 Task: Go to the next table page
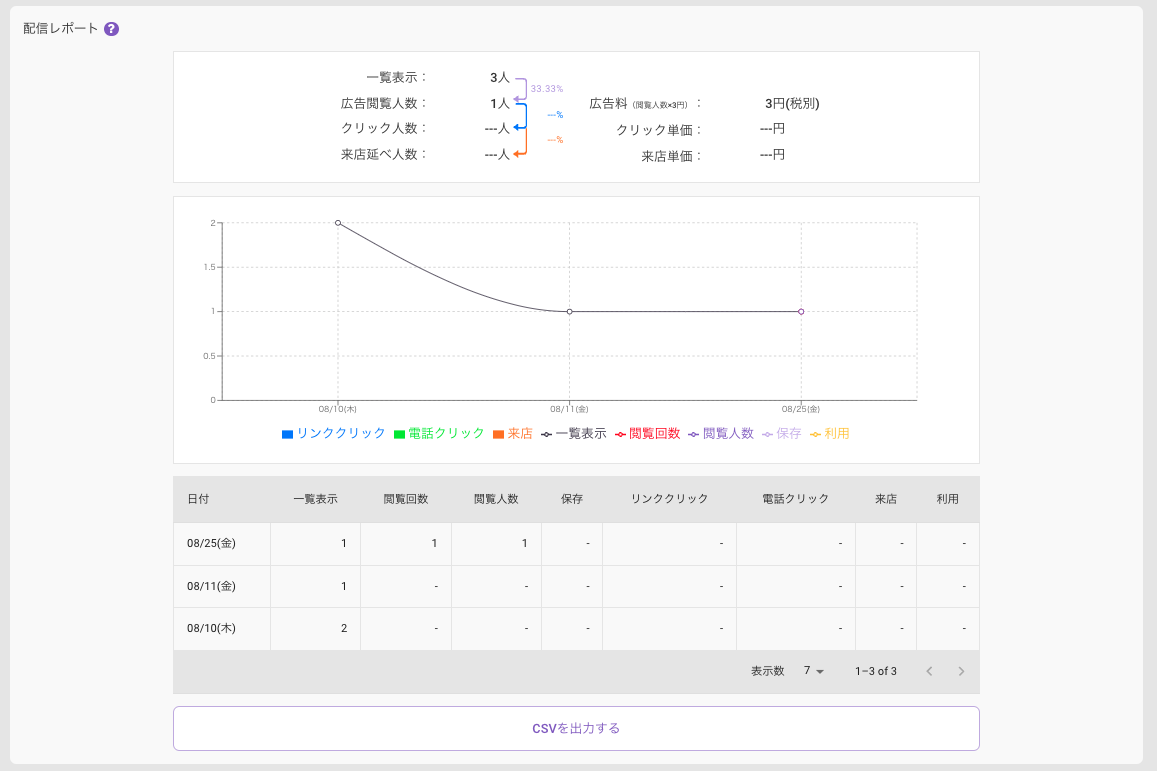pyautogui.click(x=961, y=671)
